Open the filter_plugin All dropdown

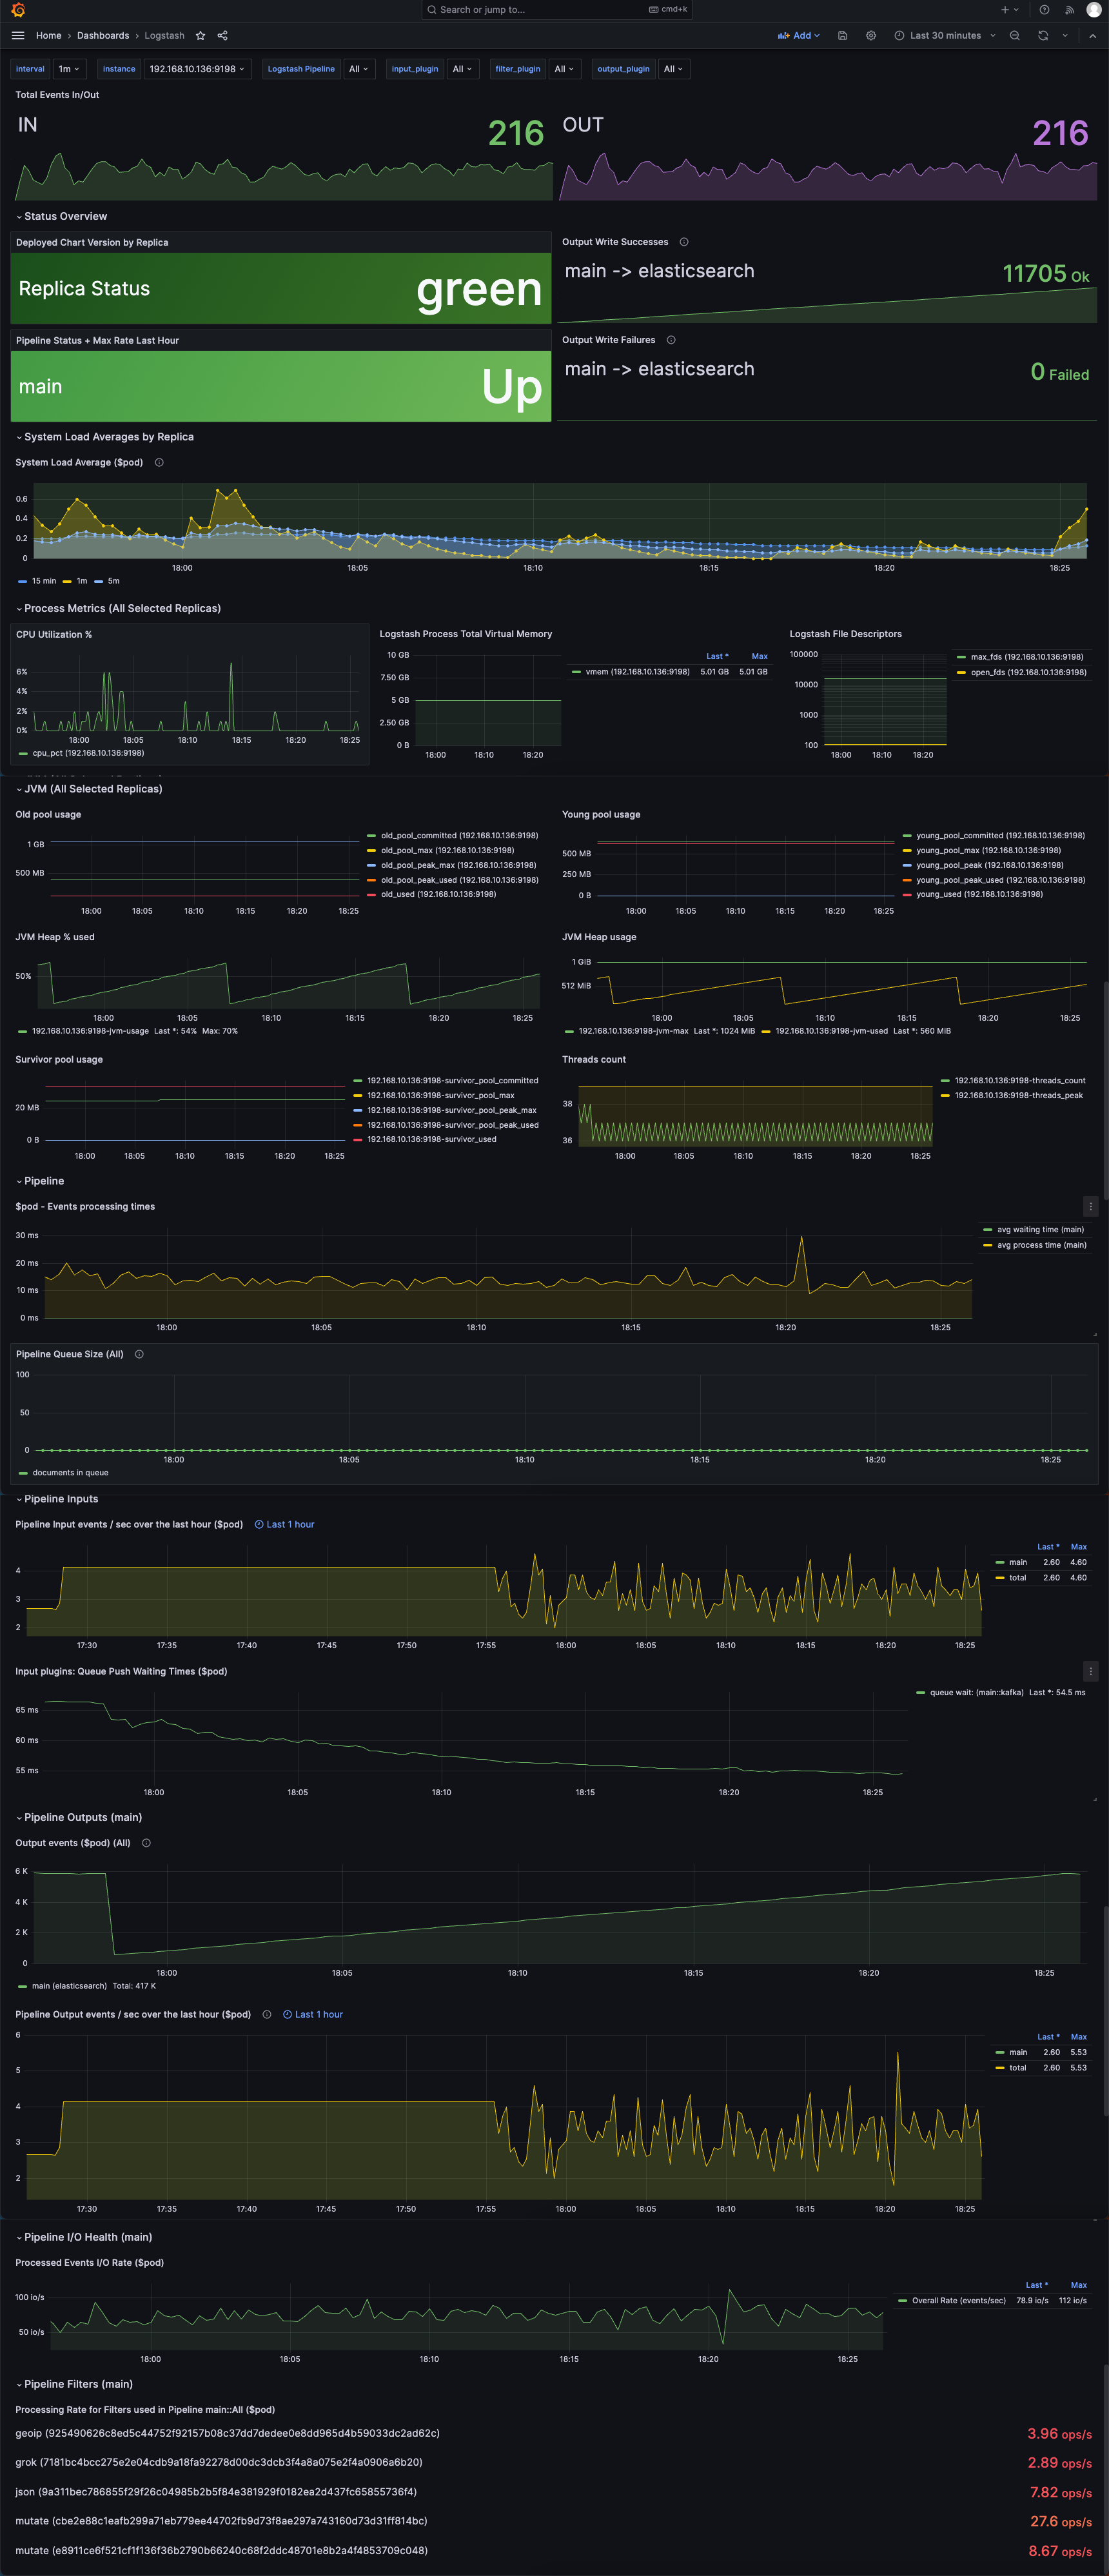565,69
